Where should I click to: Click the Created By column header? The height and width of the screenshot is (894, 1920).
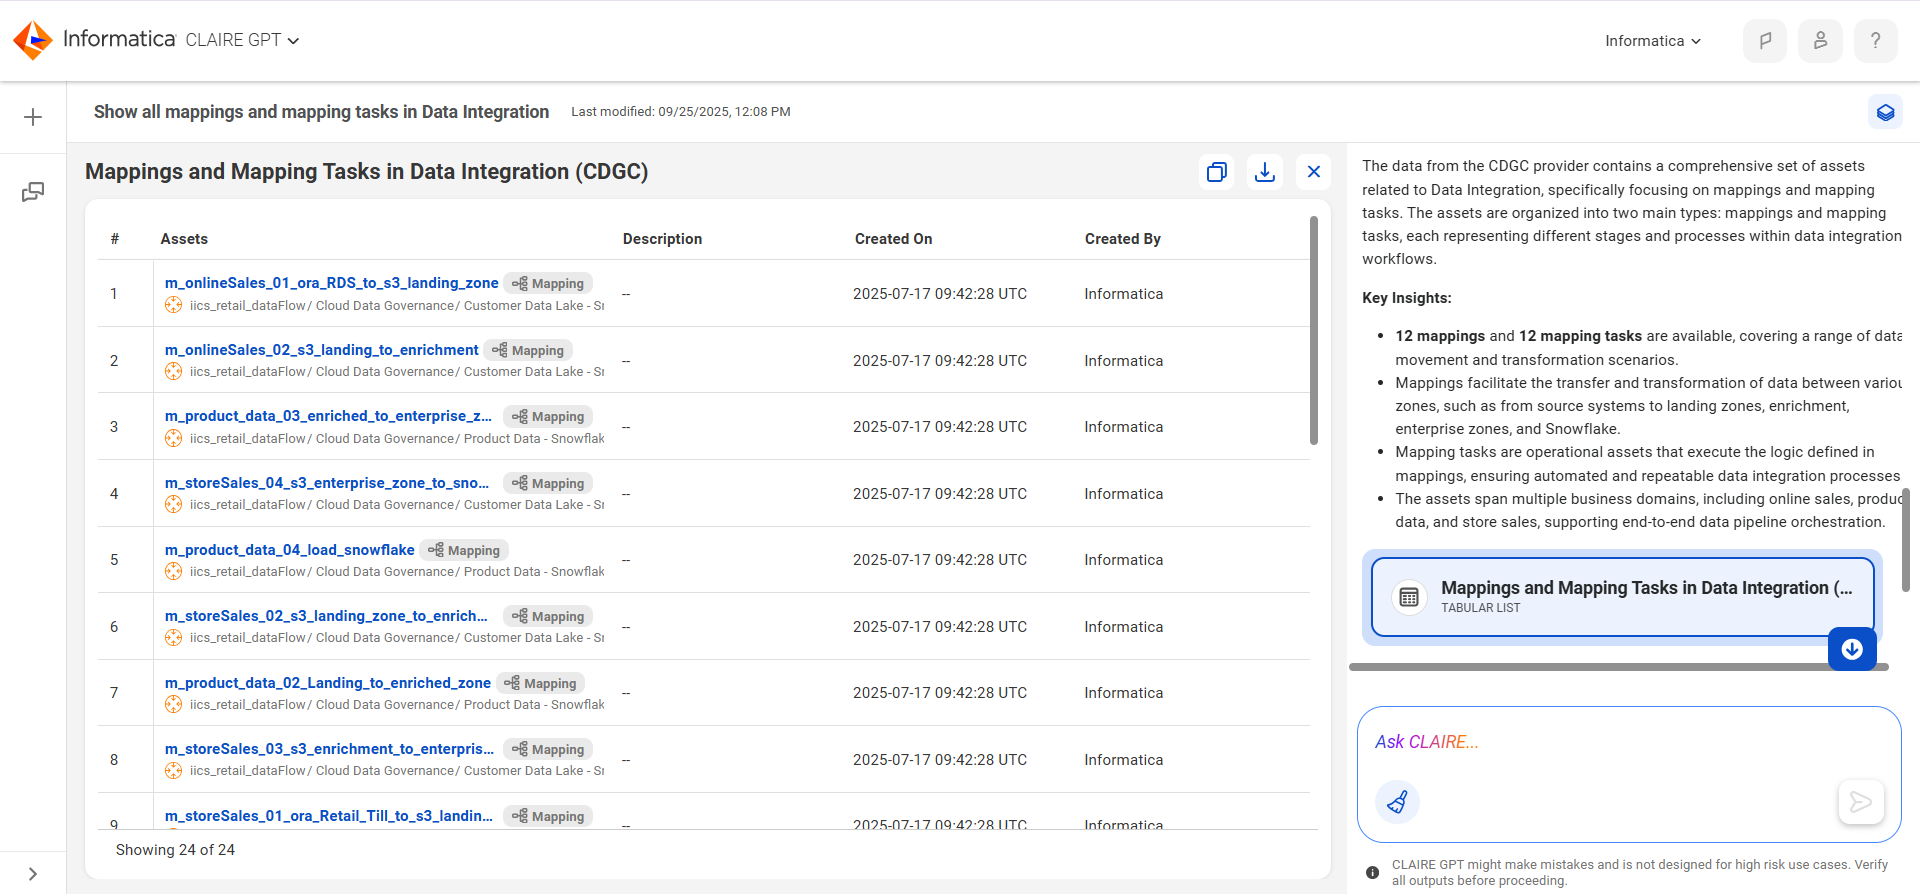pos(1122,239)
